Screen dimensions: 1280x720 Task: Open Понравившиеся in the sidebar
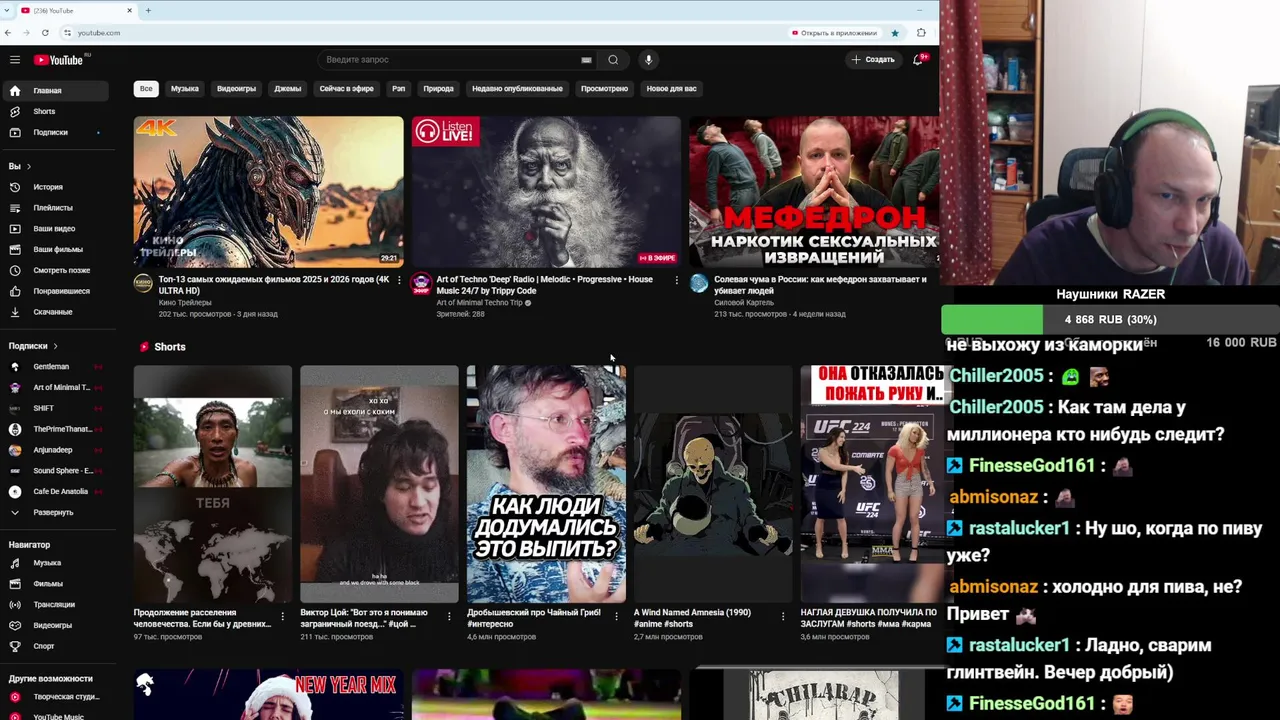pos(54,292)
